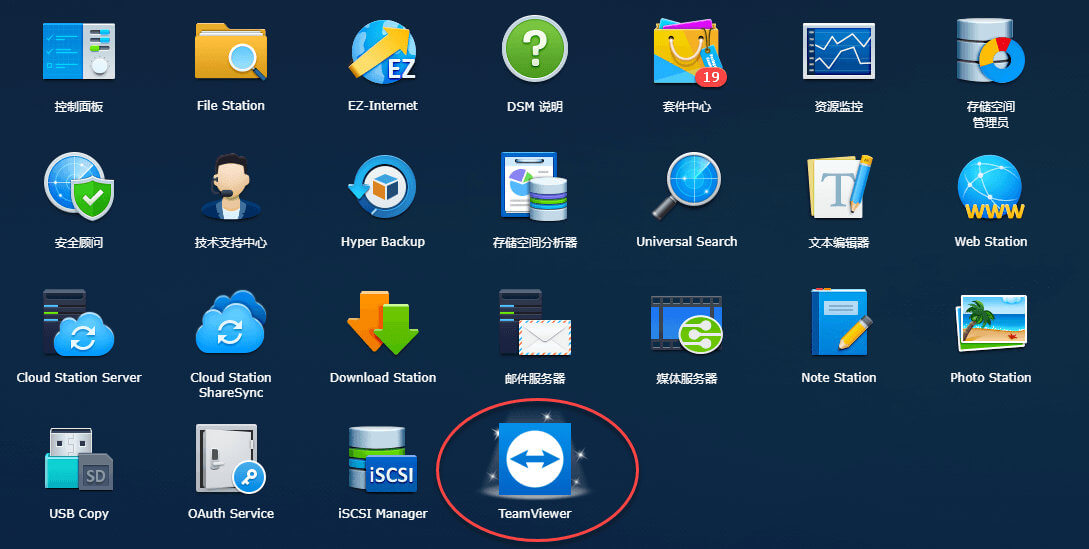Launch 文本编辑器 text editor
Viewport: 1089px width, 549px height.
pyautogui.click(x=839, y=186)
